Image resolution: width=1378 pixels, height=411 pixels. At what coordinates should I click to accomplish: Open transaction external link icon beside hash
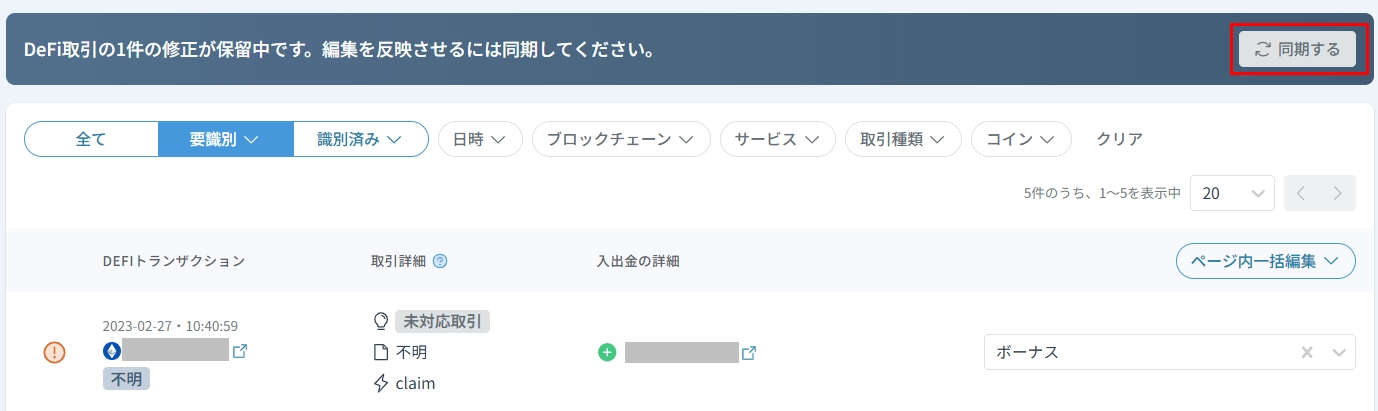[240, 351]
